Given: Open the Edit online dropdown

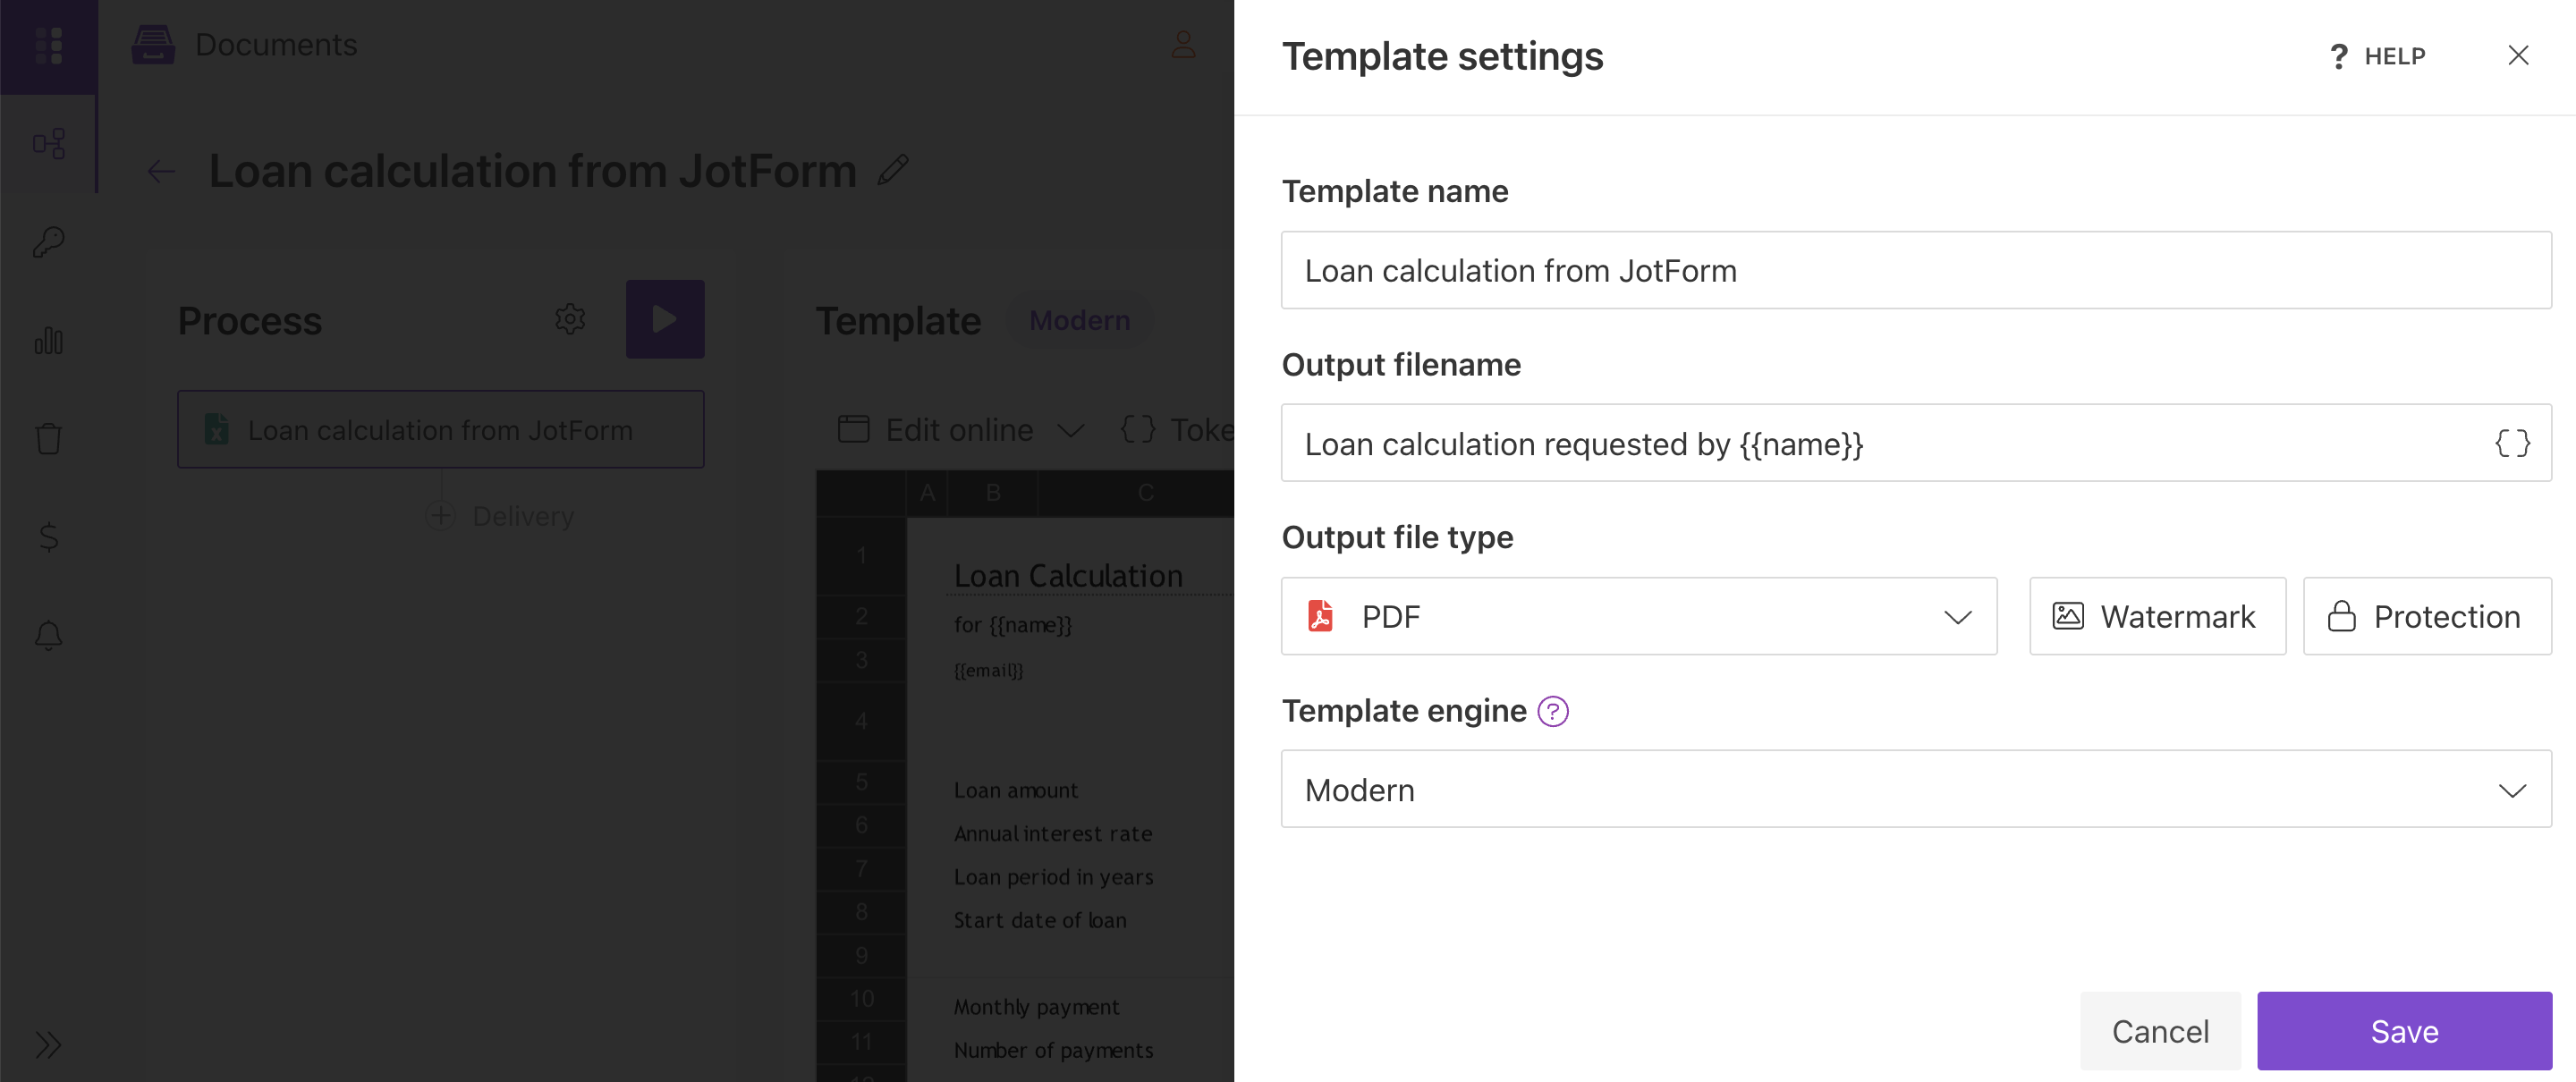Looking at the screenshot, I should [961, 430].
